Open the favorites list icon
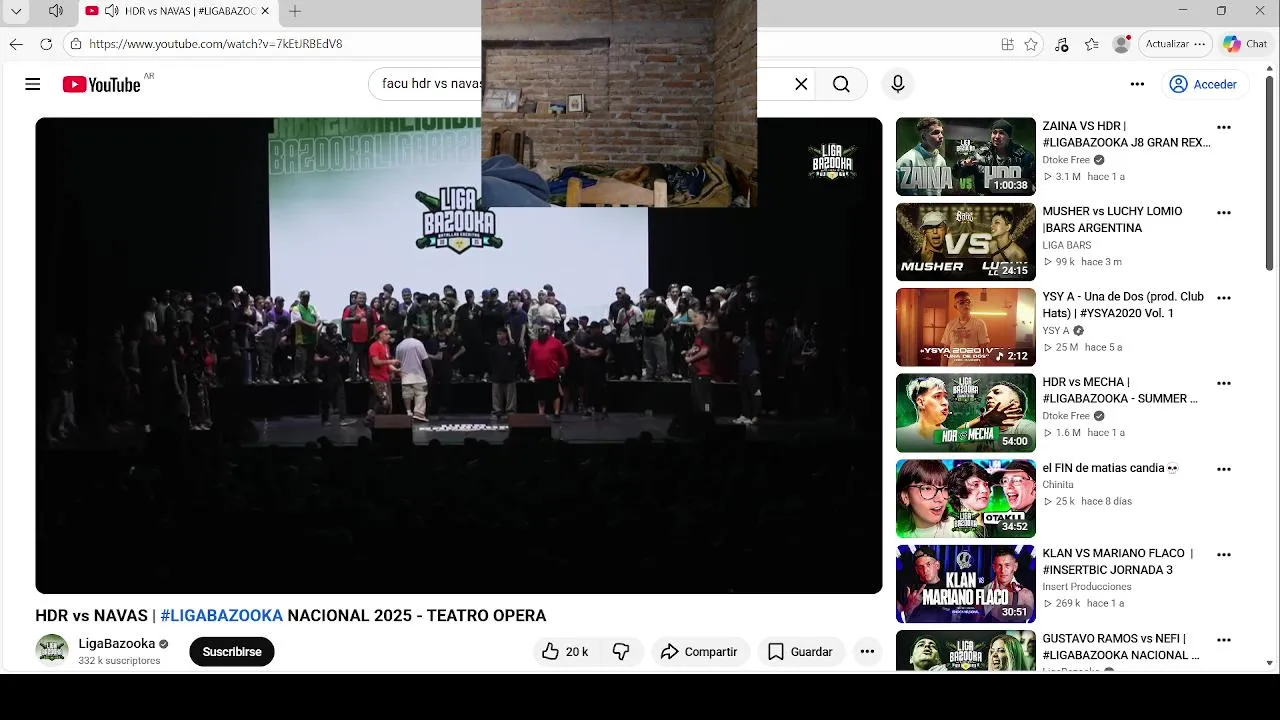The height and width of the screenshot is (720, 1280). pos(1092,44)
